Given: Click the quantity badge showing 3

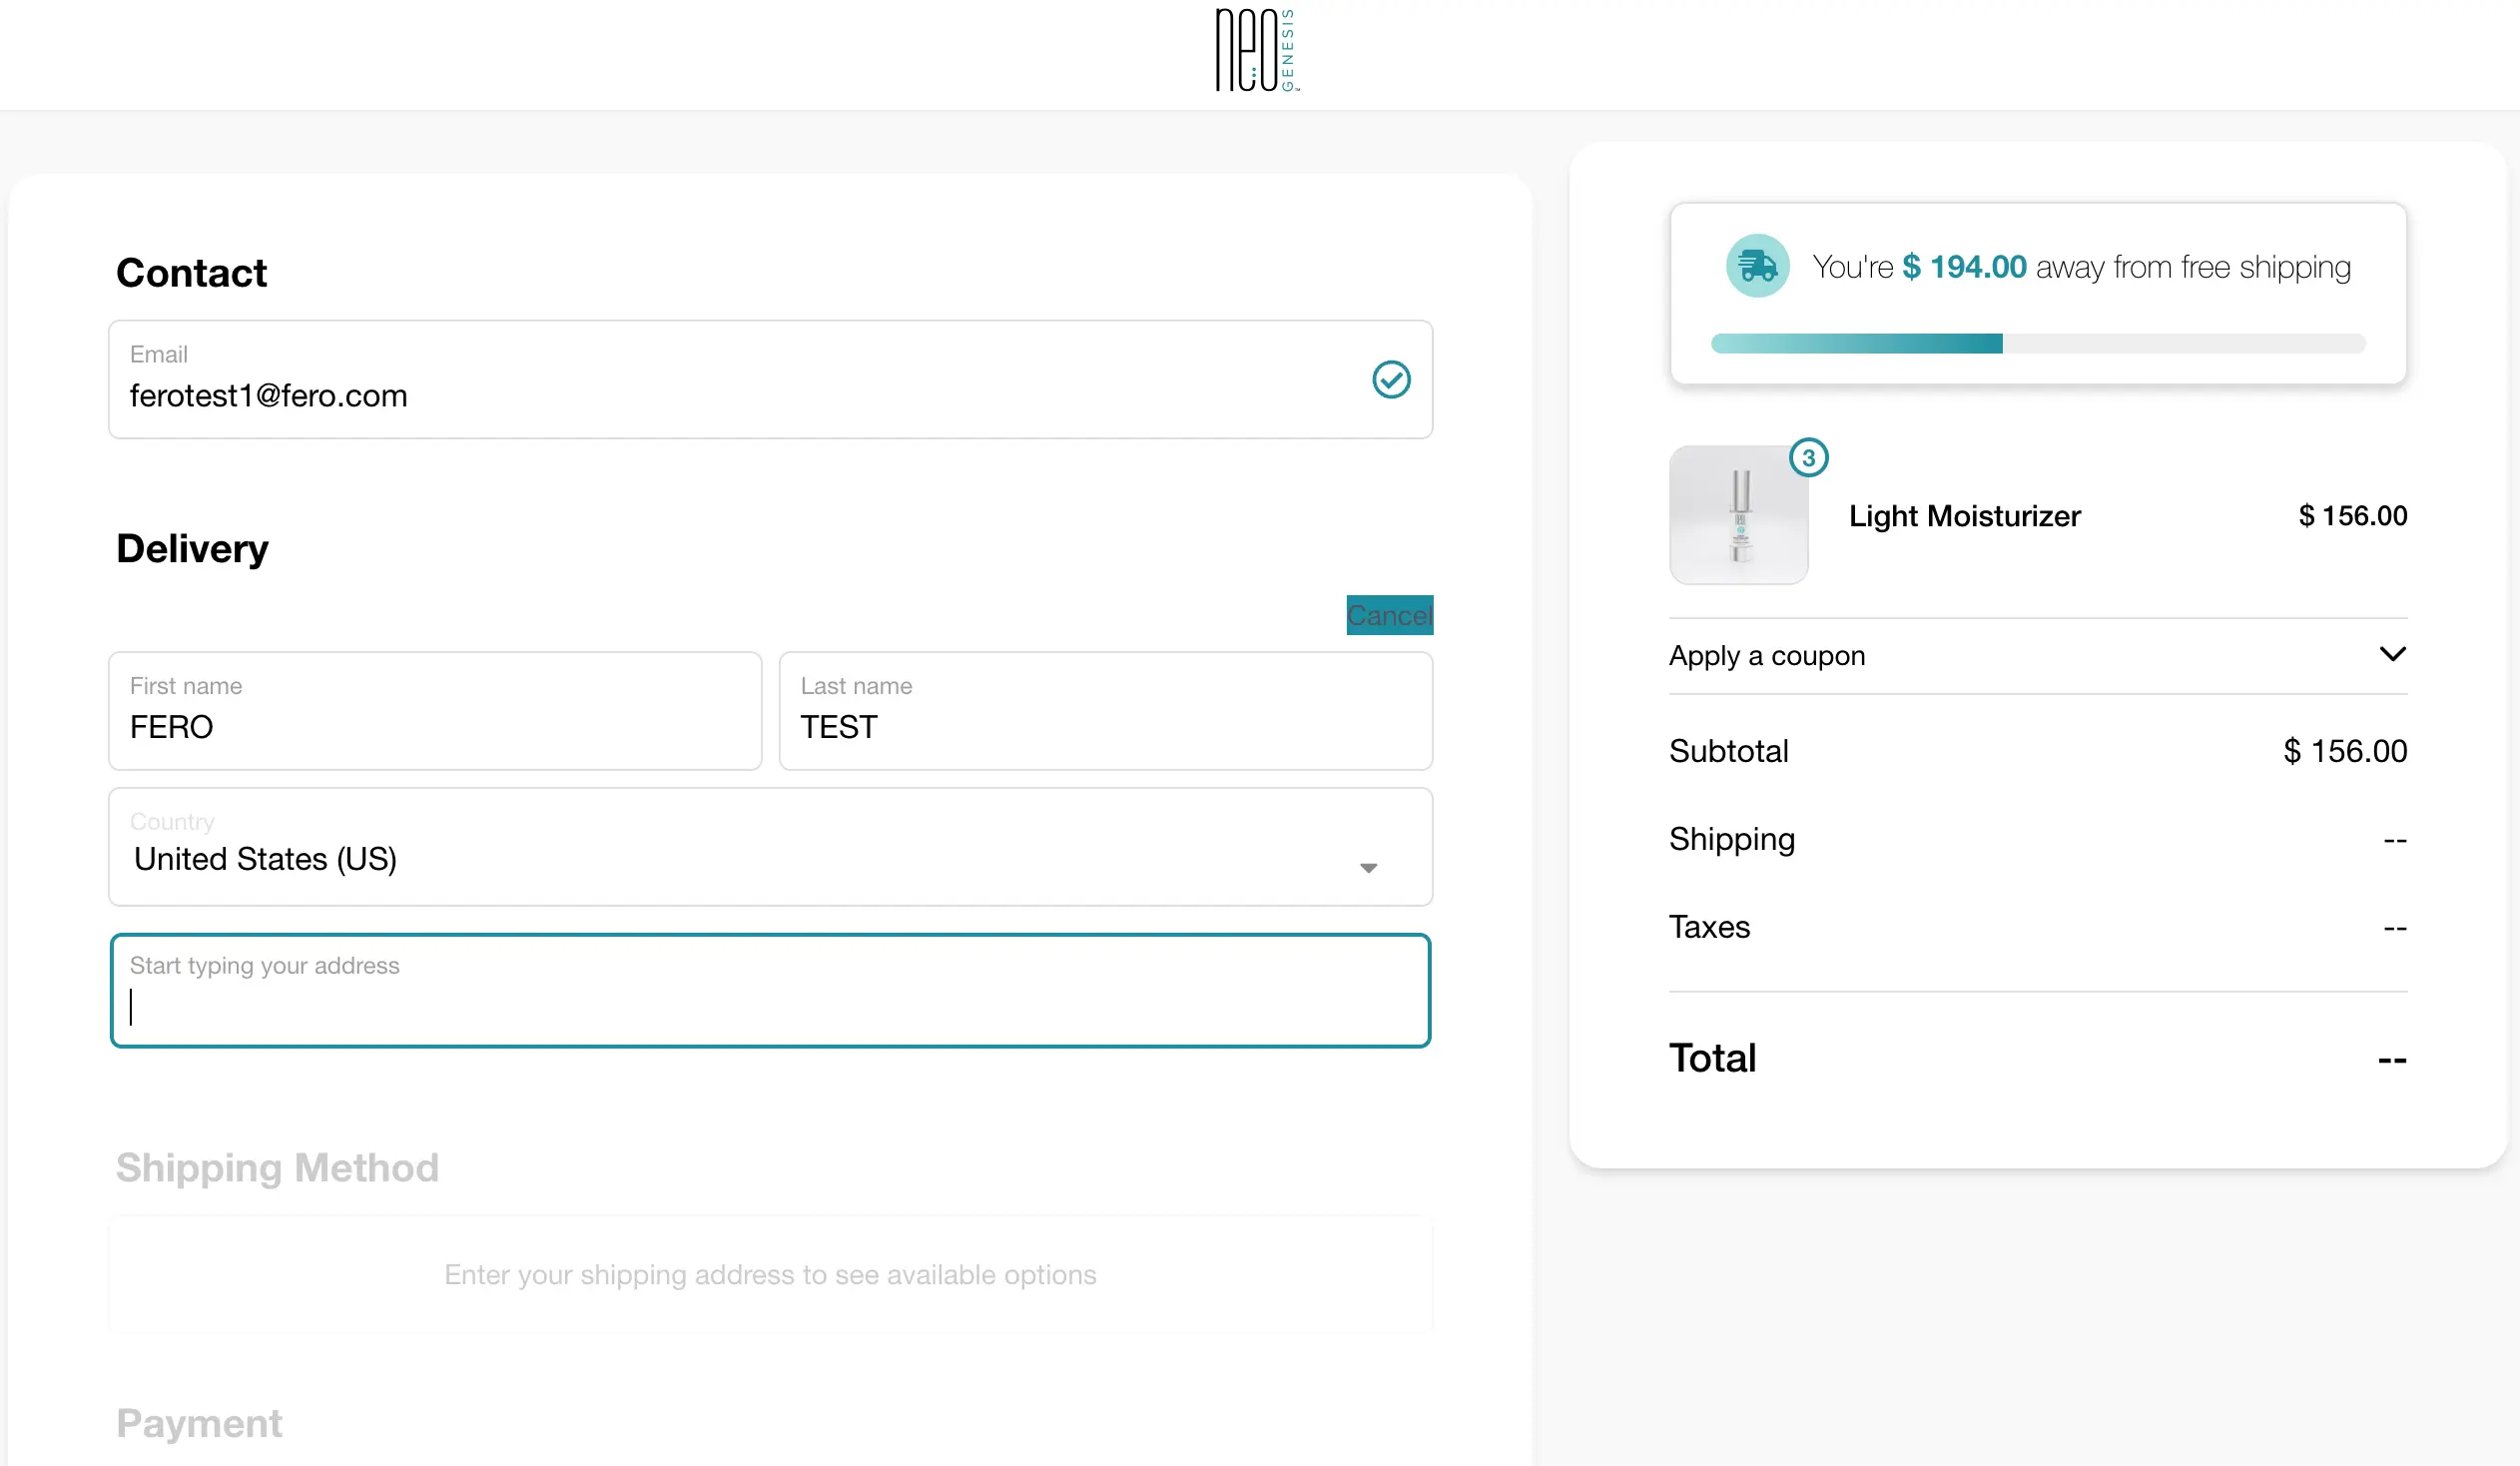Looking at the screenshot, I should click(x=1808, y=458).
